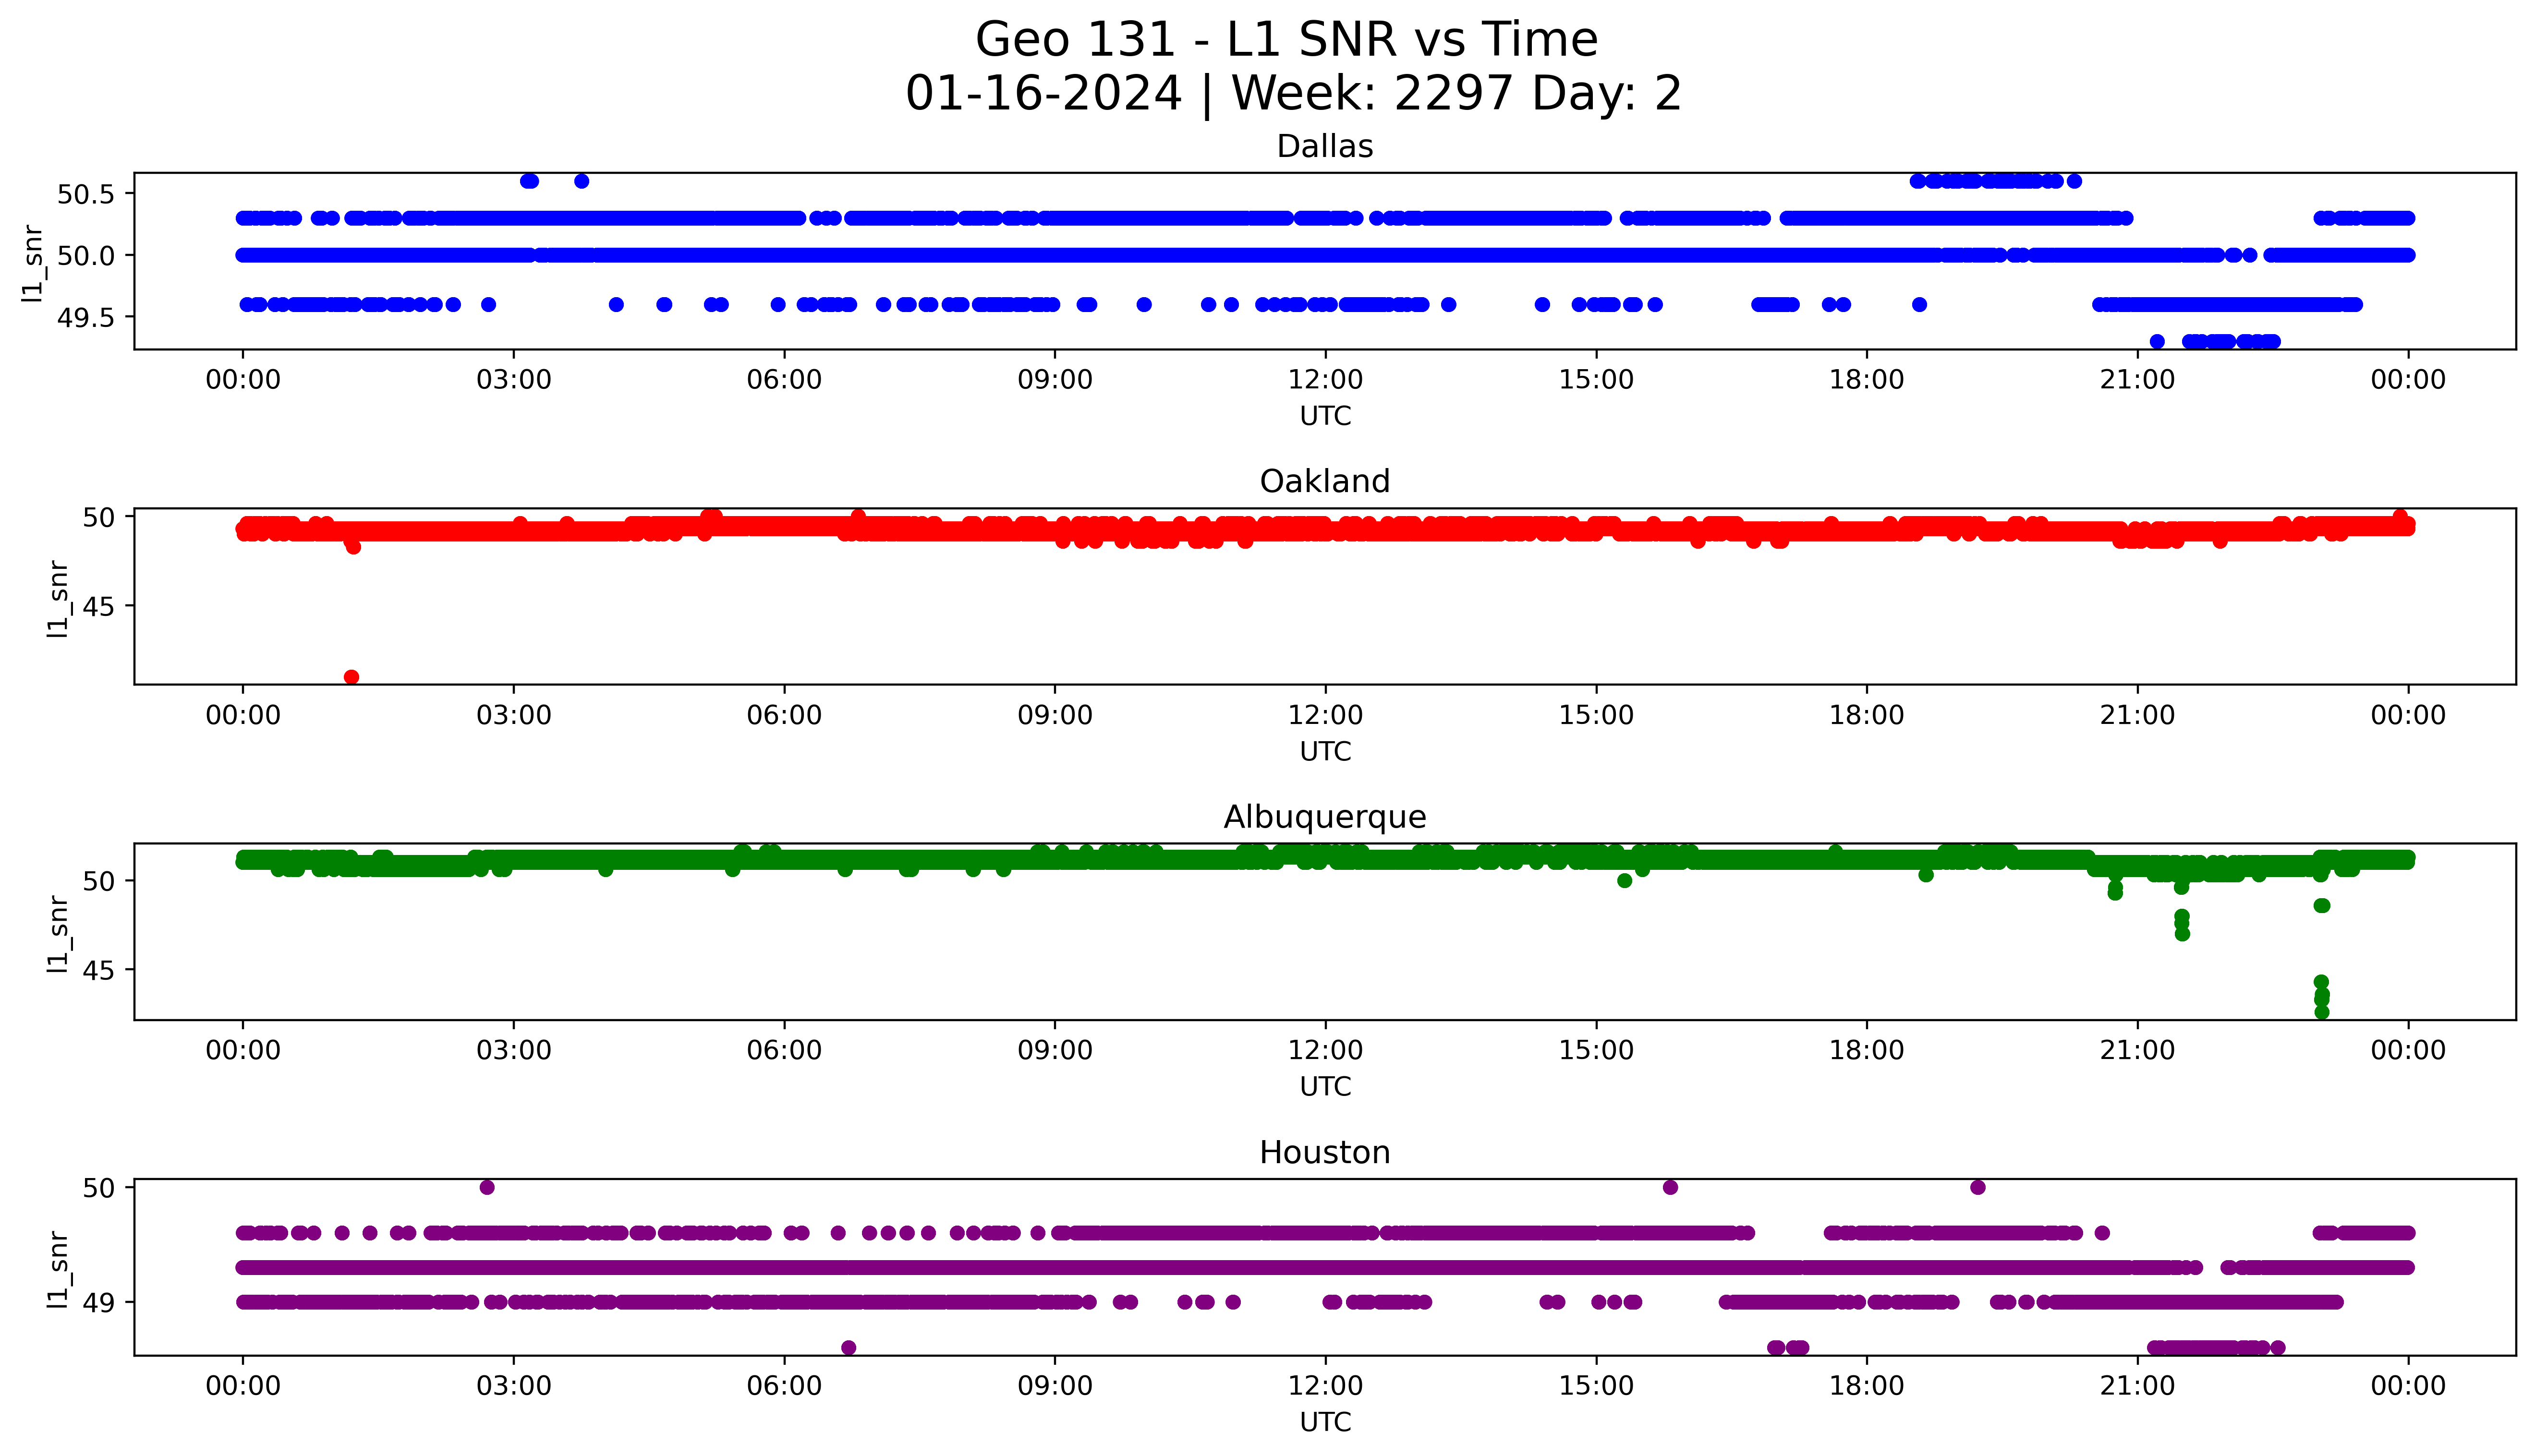Click the 50 y-tick on the Albuquerque plot
Screen dimensions: 2535x1456
coord(99,881)
